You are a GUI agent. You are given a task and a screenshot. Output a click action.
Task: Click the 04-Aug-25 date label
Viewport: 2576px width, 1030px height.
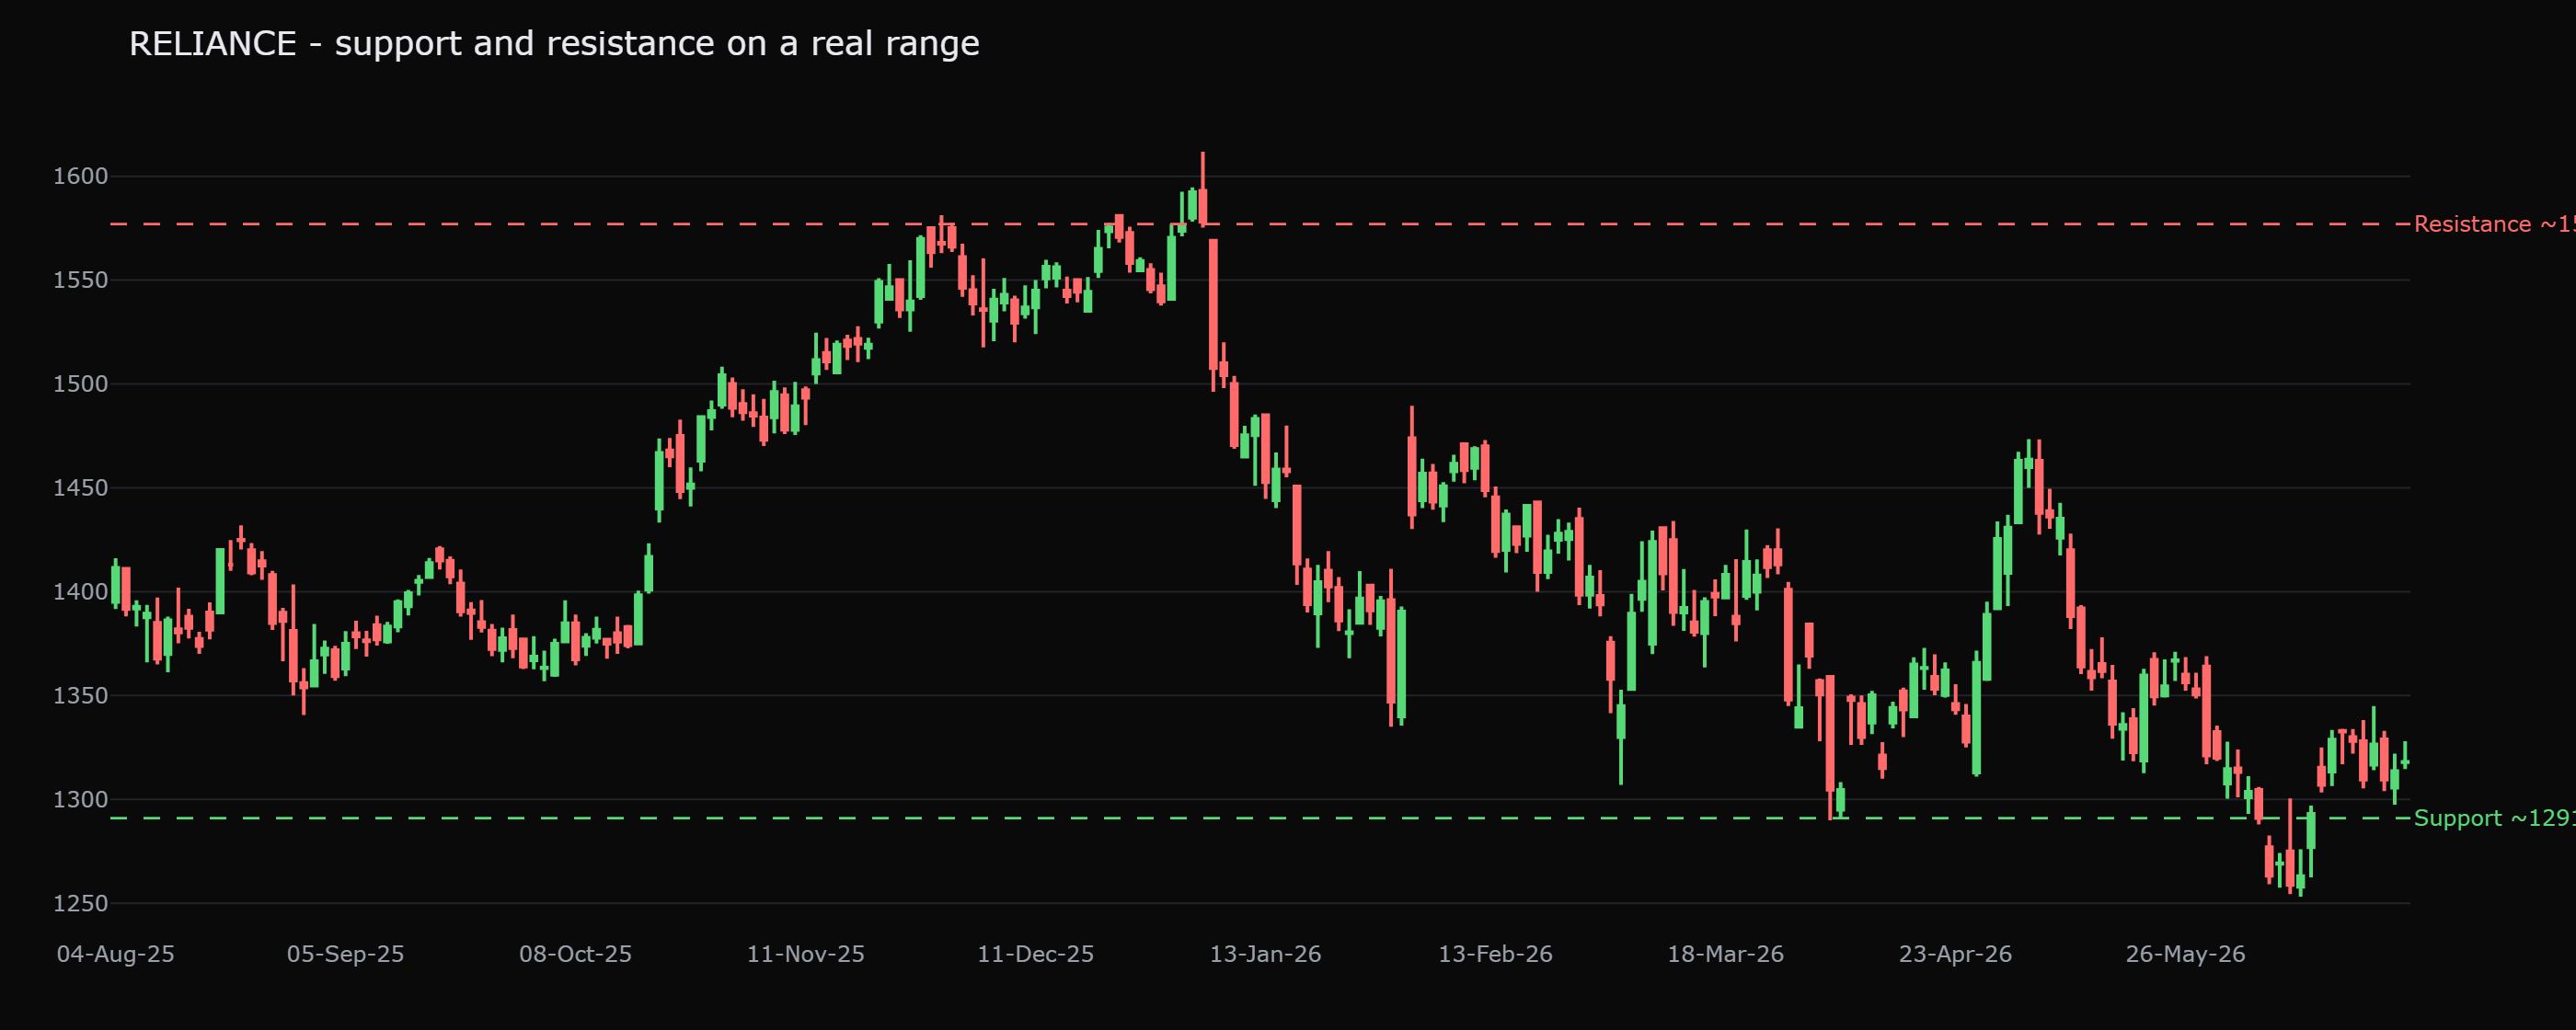(x=115, y=954)
